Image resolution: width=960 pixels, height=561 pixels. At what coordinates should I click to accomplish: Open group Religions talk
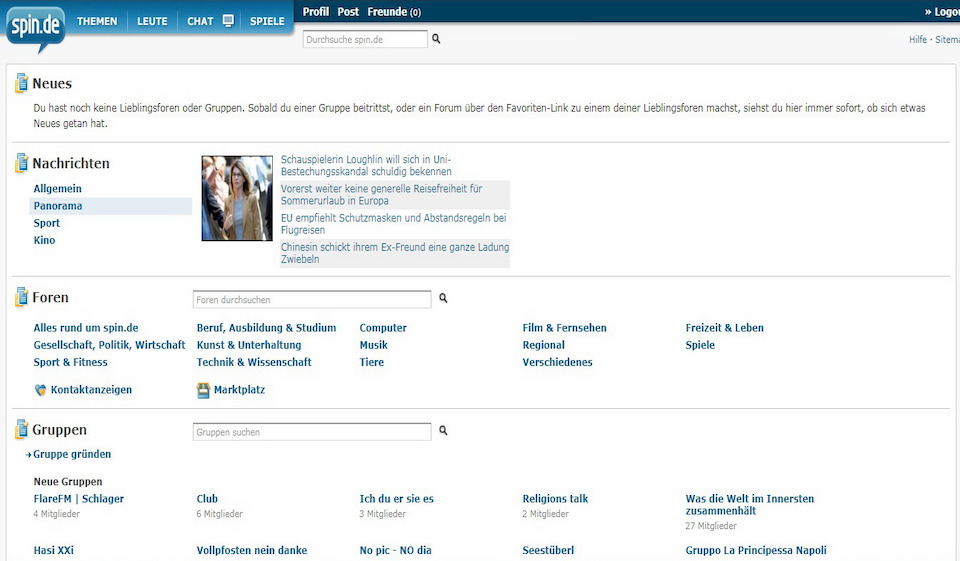click(555, 499)
